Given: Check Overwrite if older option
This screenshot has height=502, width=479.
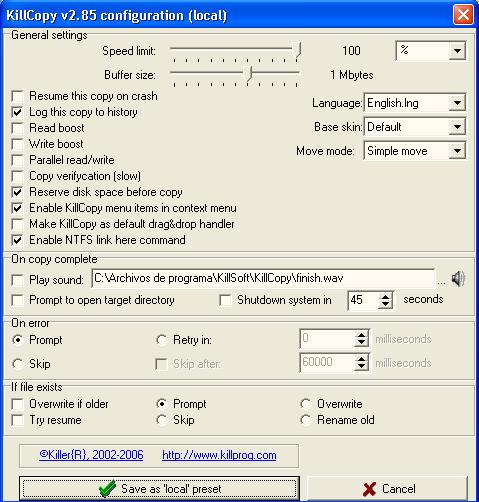Looking at the screenshot, I should (x=17, y=404).
